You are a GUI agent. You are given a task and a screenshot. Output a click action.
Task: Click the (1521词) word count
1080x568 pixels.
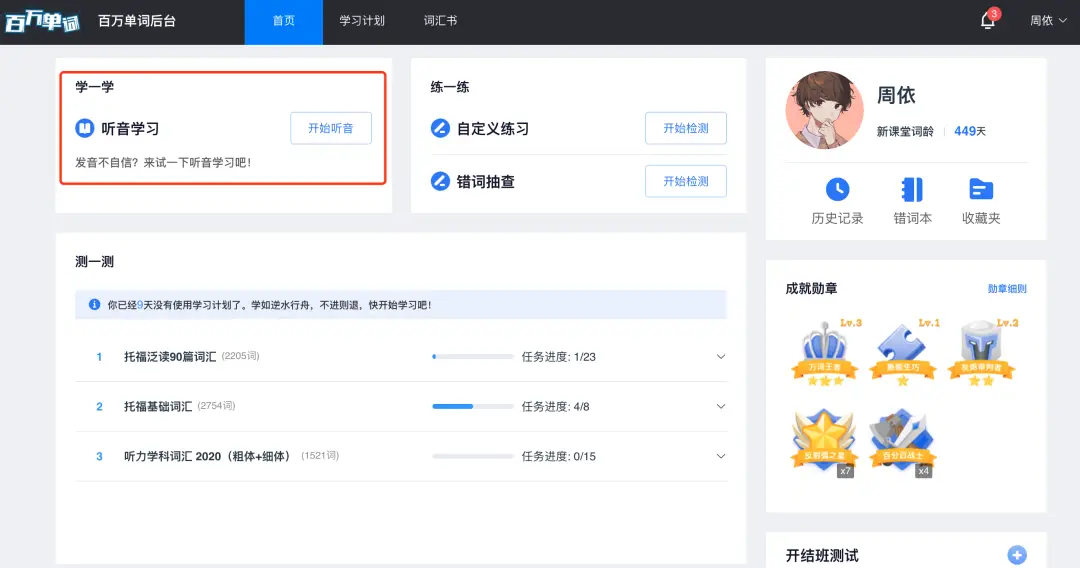coord(320,455)
